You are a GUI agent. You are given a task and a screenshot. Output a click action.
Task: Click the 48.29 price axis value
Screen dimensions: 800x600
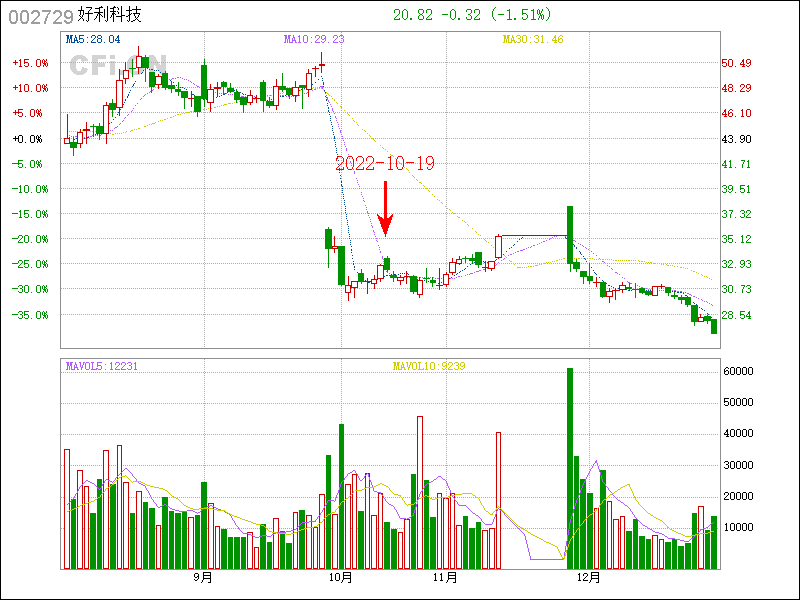click(736, 88)
